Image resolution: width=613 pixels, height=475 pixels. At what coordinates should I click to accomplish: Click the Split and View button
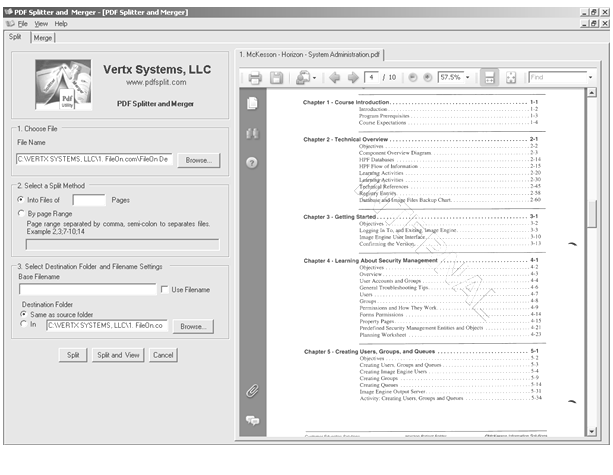coord(118,355)
